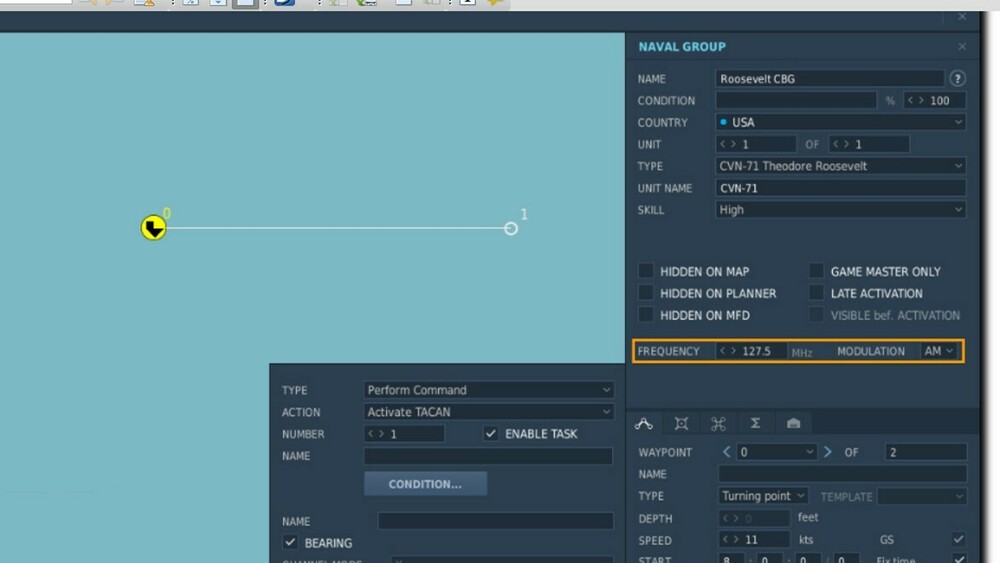Screen dimensions: 1000x563
Task: Toggle the GS speed checkbox
Action: (x=958, y=539)
